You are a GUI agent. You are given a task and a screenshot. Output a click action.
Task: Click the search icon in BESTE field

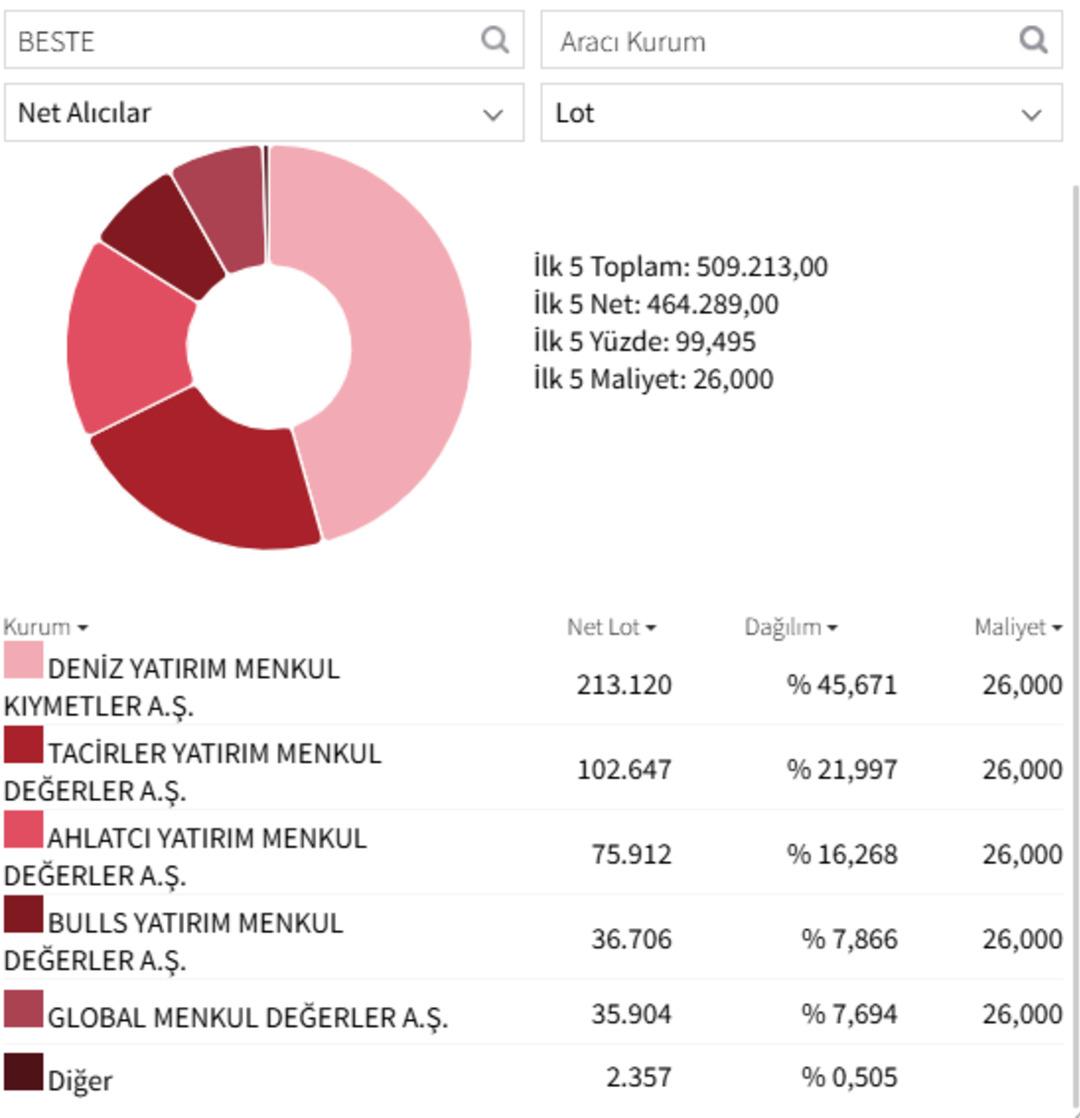pyautogui.click(x=494, y=40)
